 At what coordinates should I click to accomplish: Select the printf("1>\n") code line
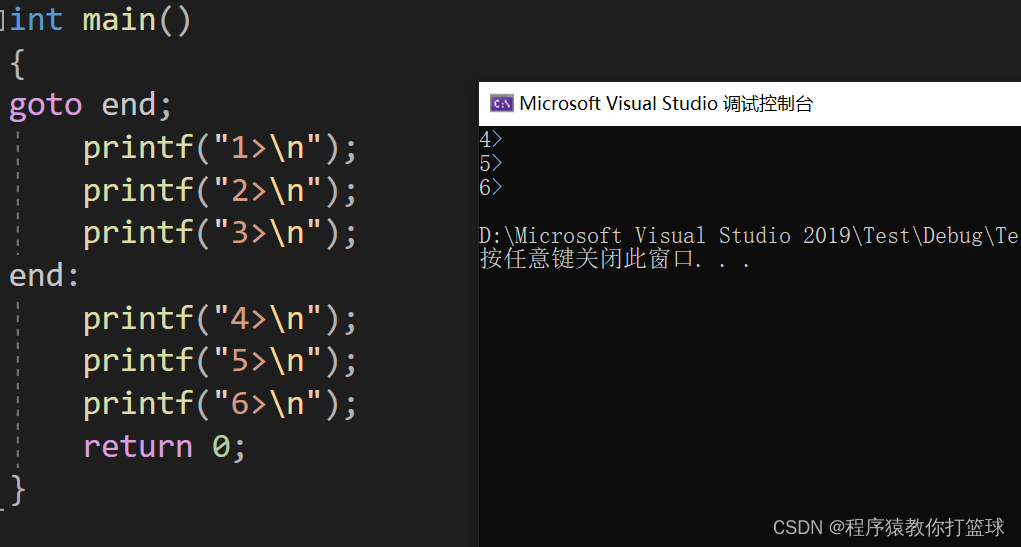coord(219,148)
